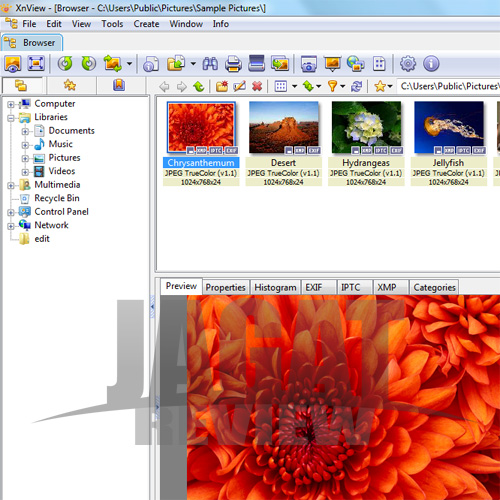Open the view mode dropdown arrow
The image size is (500, 500).
pyautogui.click(x=294, y=86)
